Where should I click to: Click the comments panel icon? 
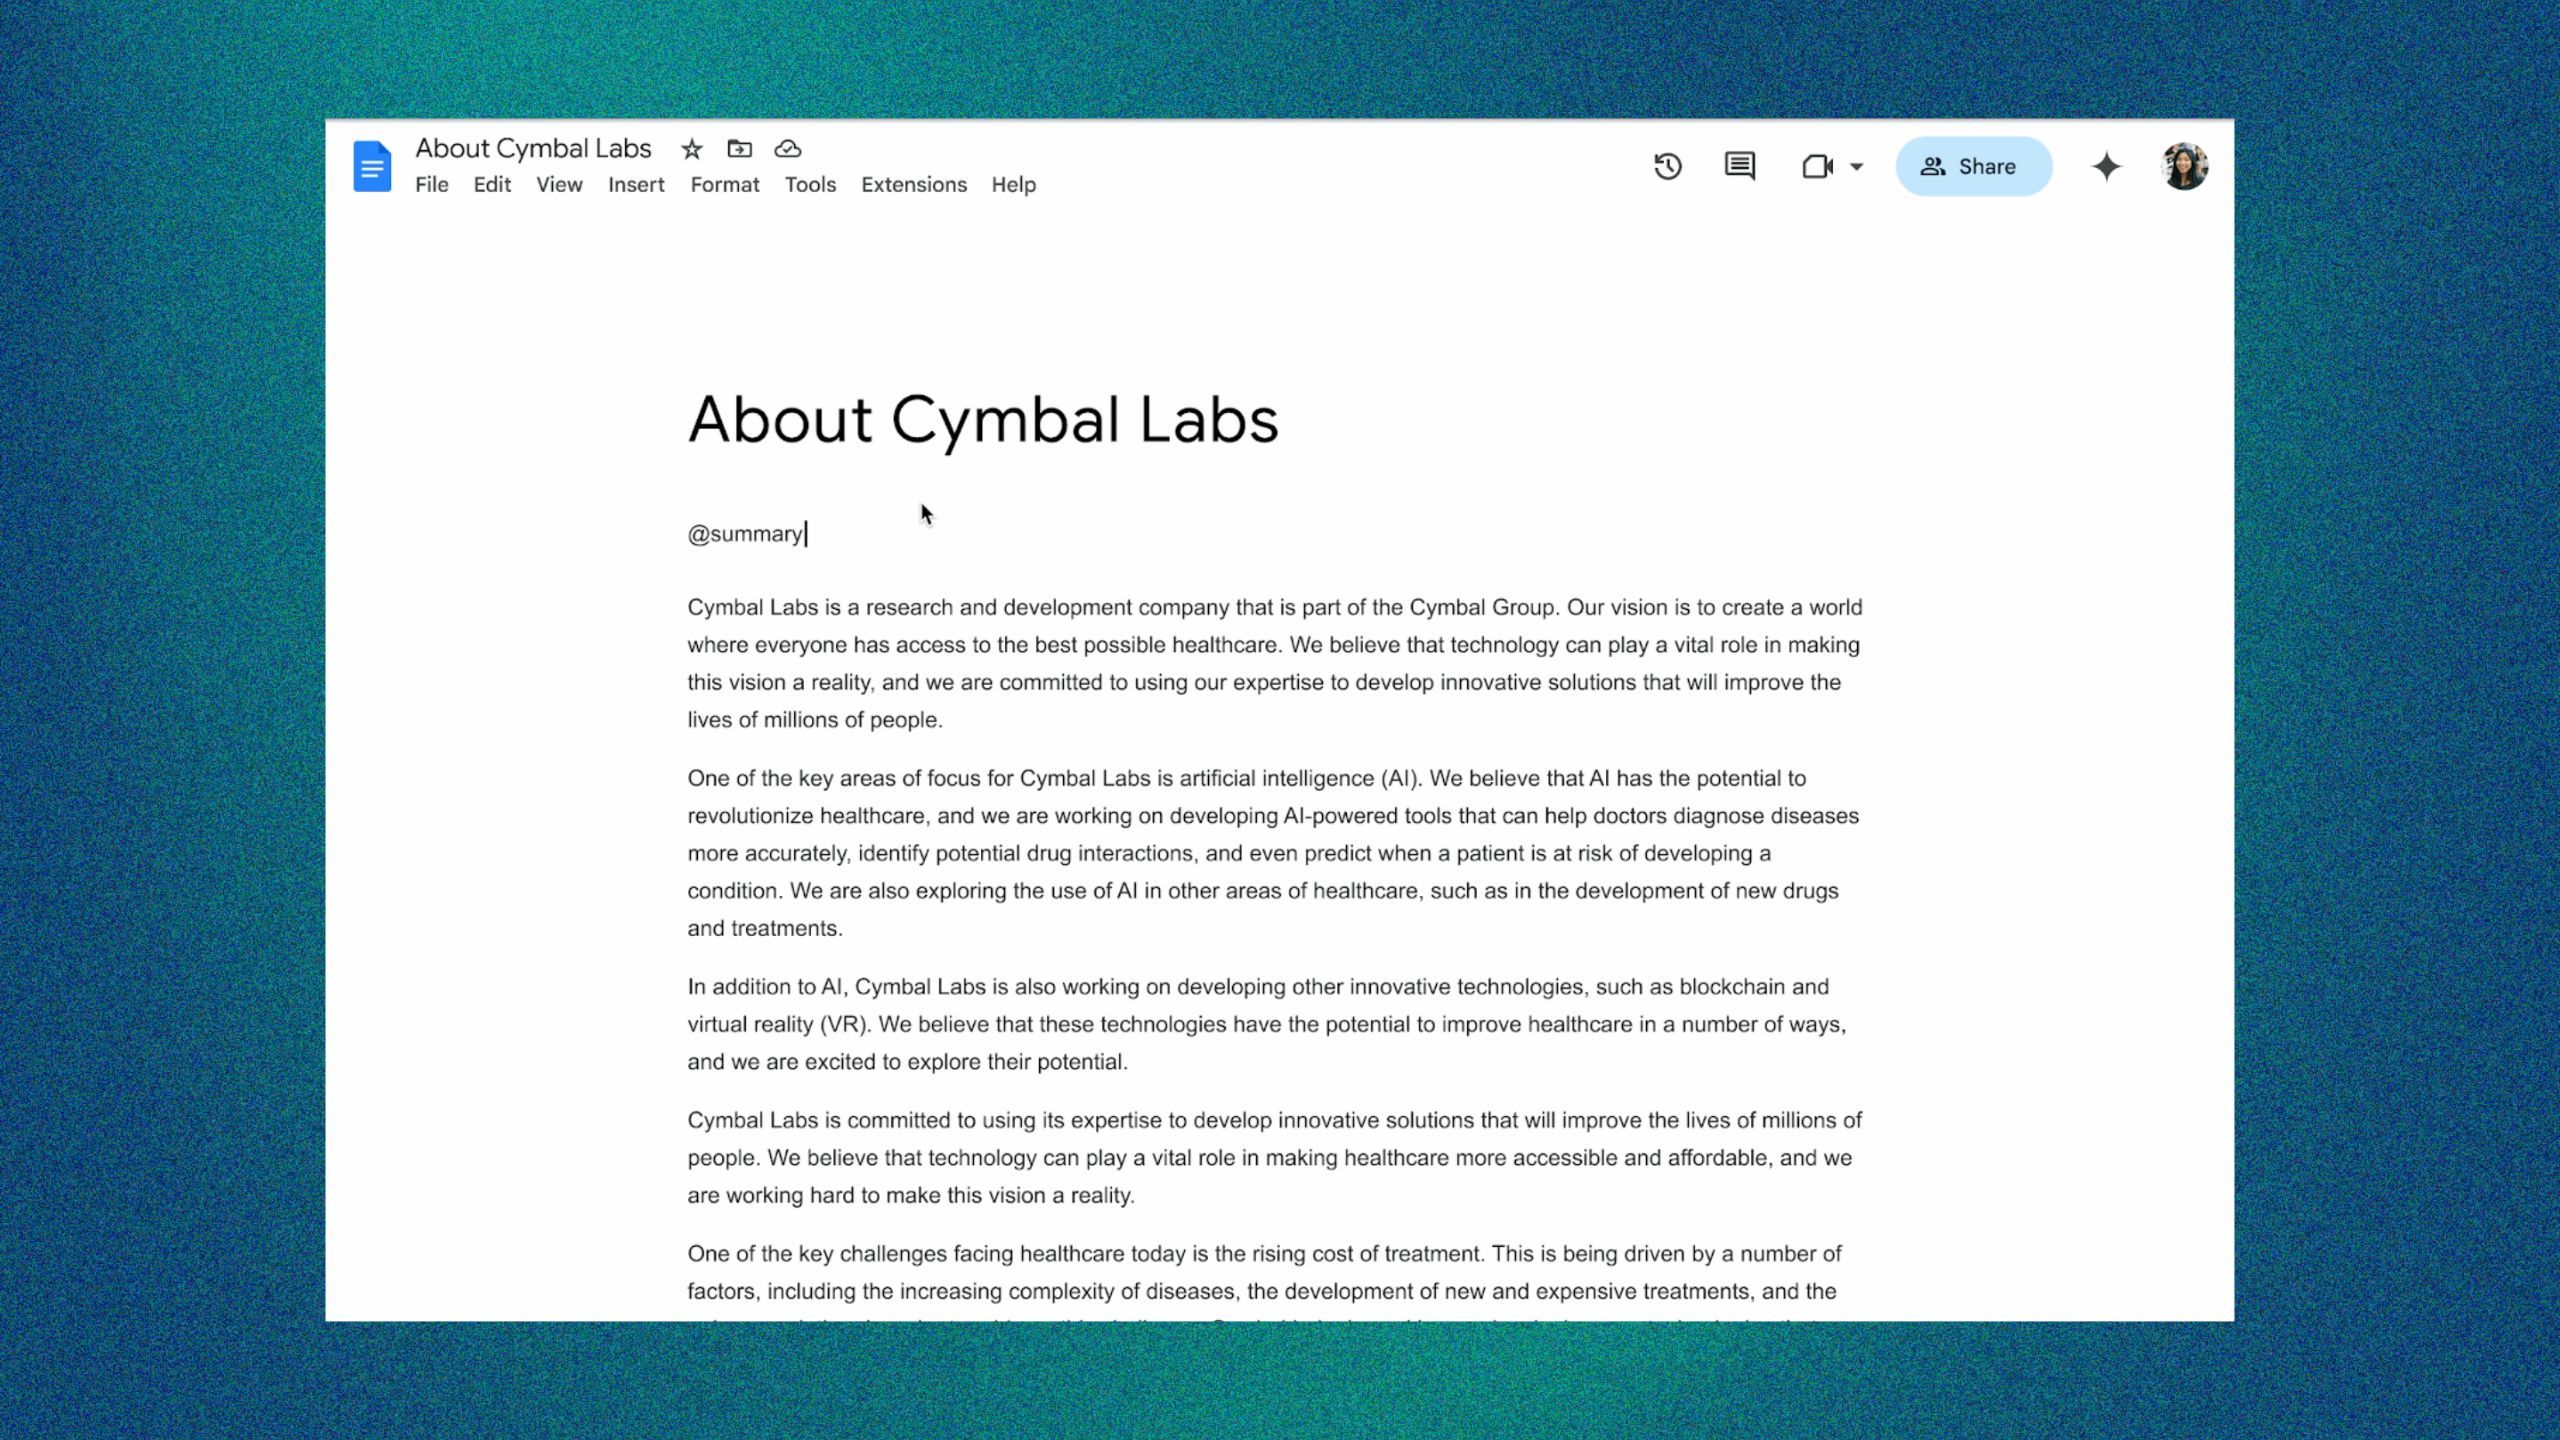1739,165
